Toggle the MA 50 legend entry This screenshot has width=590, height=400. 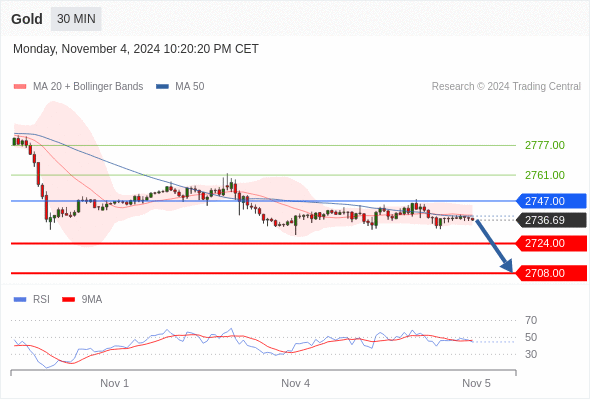(x=180, y=87)
